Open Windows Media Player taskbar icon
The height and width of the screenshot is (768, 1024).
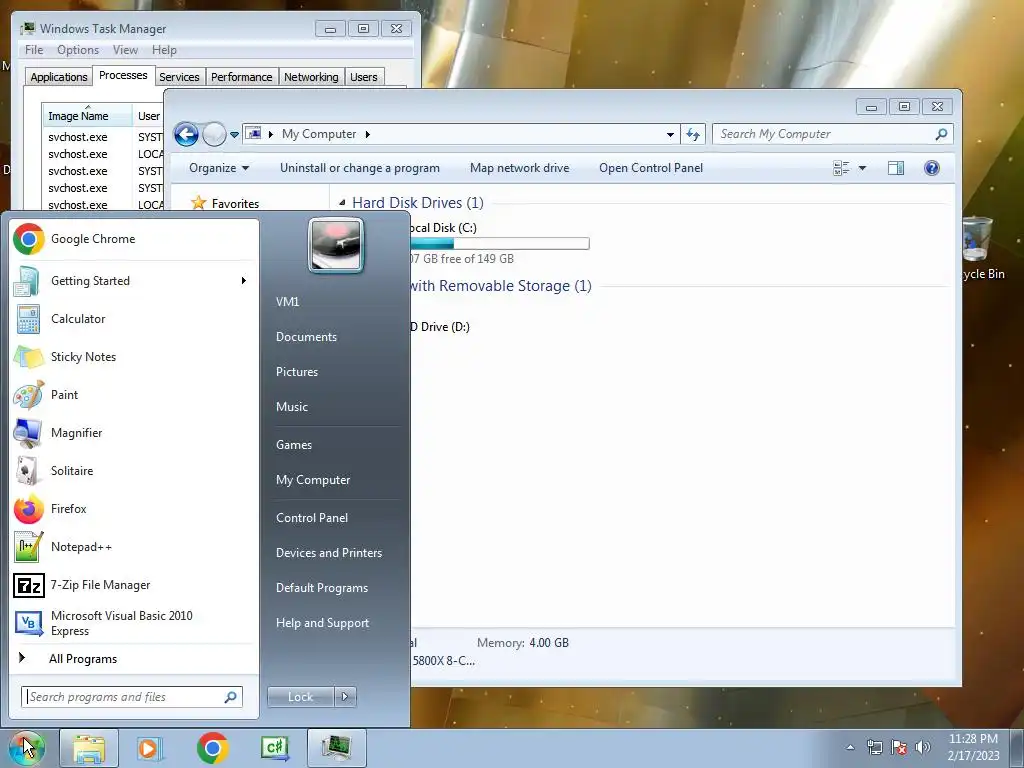pyautogui.click(x=149, y=748)
